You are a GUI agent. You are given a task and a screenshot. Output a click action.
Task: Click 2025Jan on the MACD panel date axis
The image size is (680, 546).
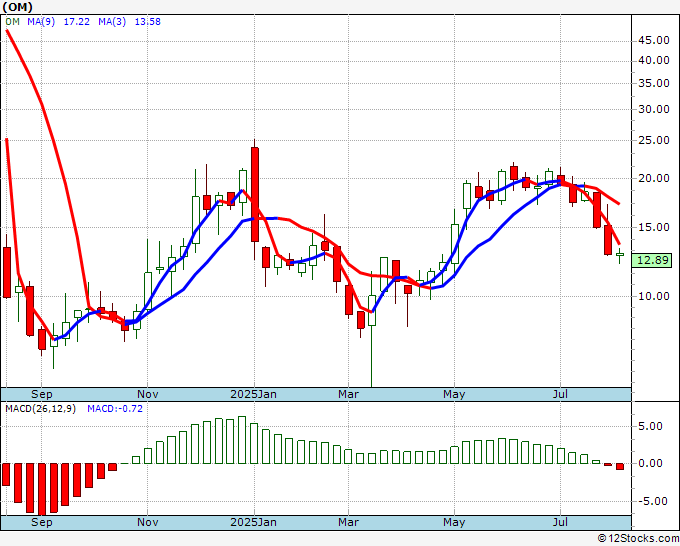pyautogui.click(x=254, y=522)
